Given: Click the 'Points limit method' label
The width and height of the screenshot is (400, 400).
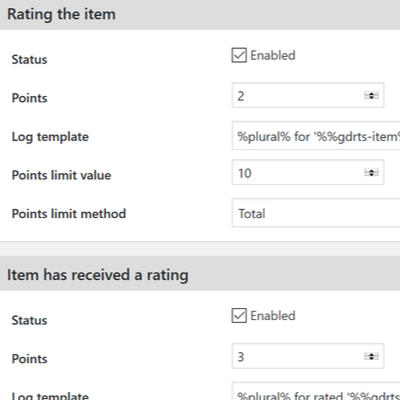Looking at the screenshot, I should [x=69, y=214].
